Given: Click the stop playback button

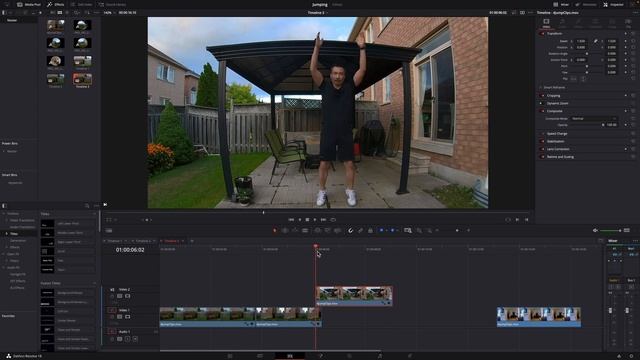Looking at the screenshot, I should click(307, 220).
